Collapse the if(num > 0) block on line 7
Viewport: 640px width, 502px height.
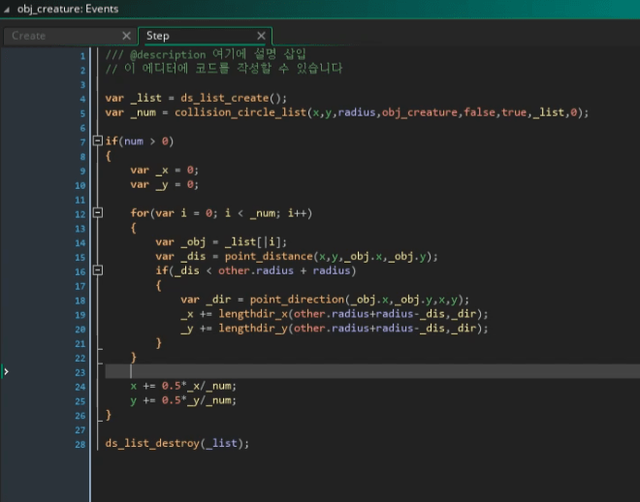tap(97, 141)
